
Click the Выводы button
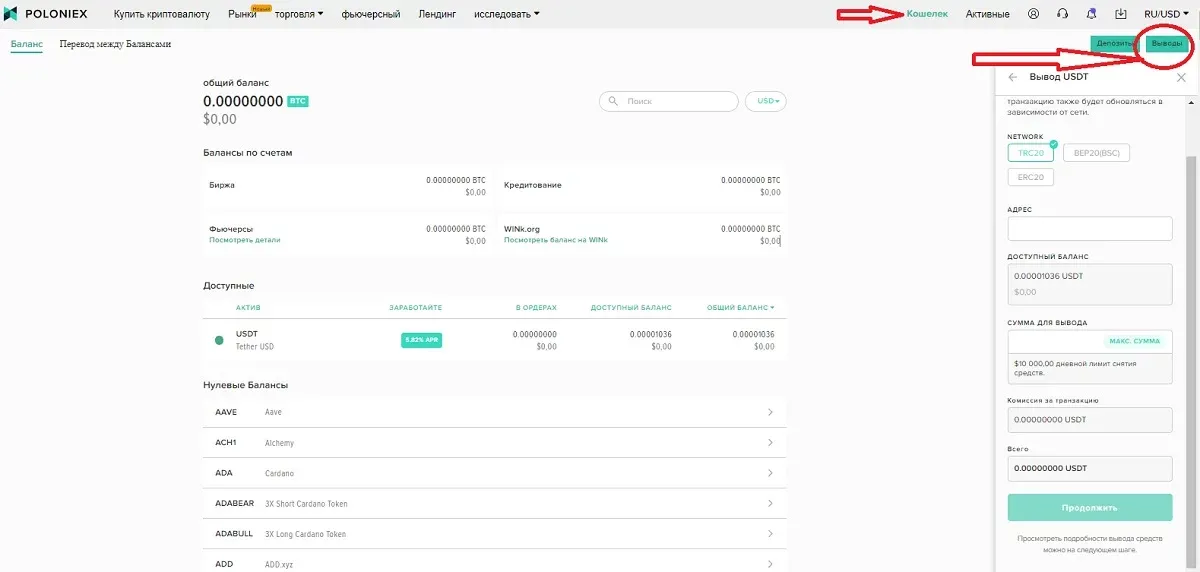(1167, 44)
